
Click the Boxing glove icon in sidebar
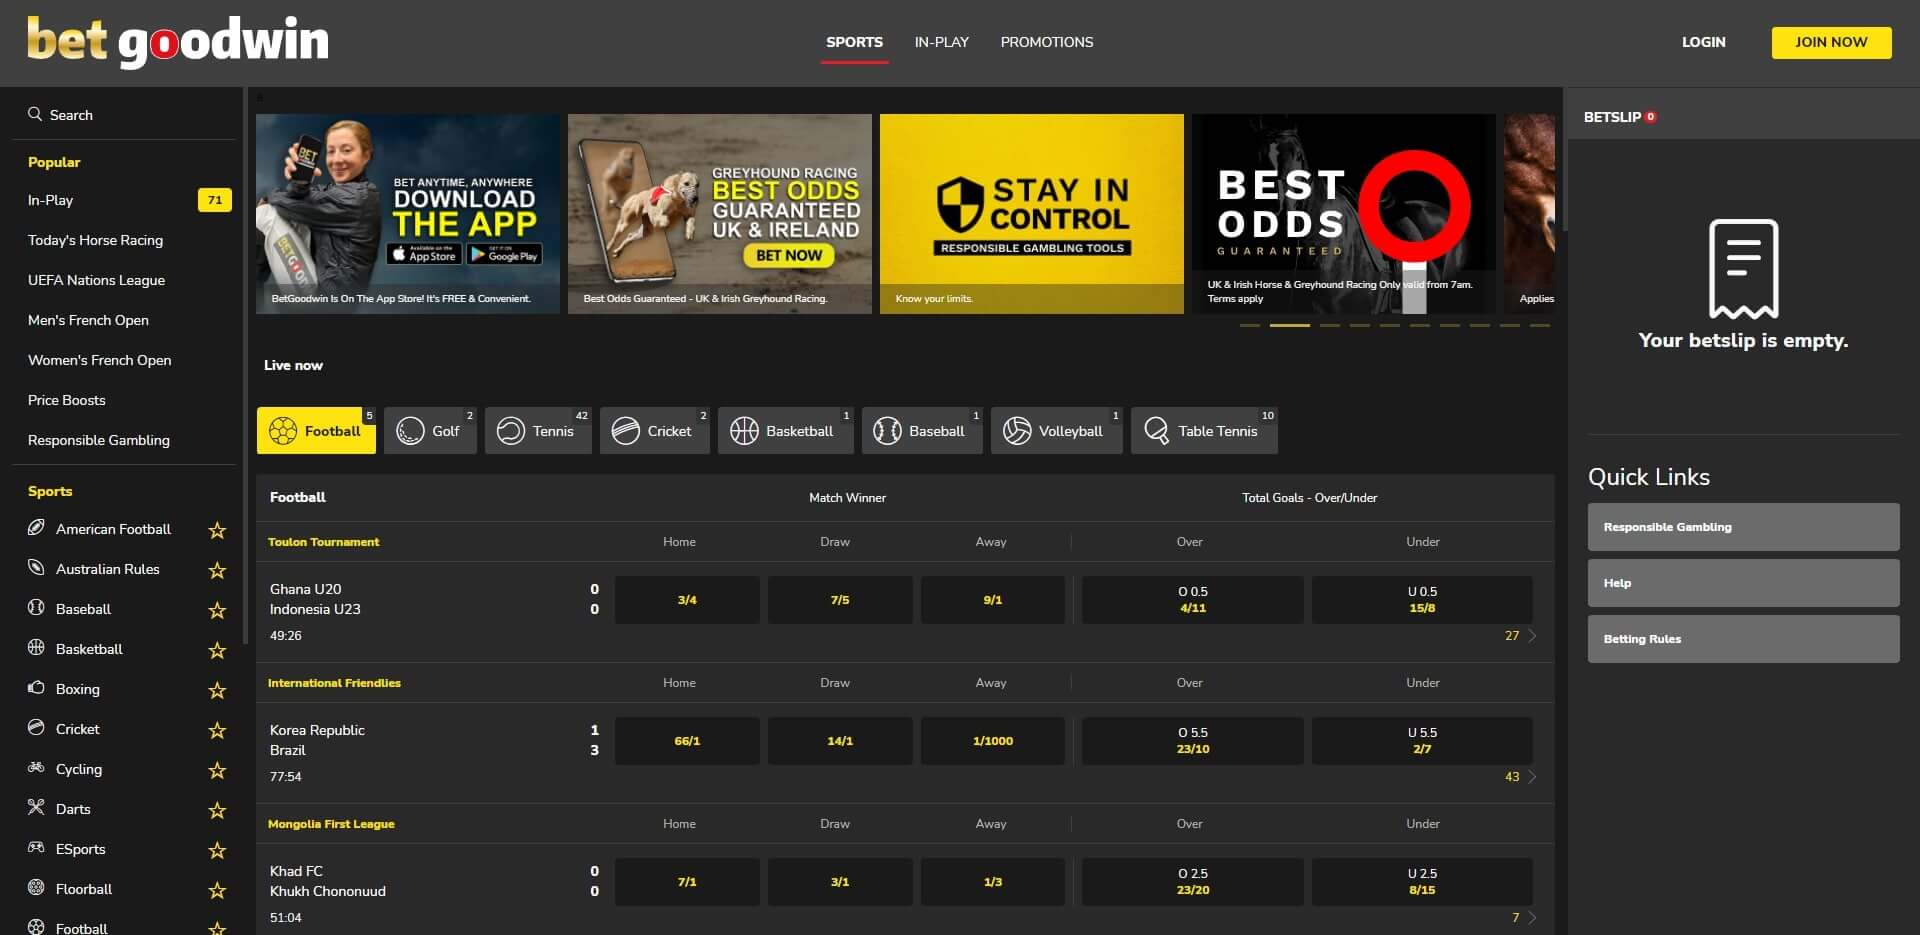[36, 688]
